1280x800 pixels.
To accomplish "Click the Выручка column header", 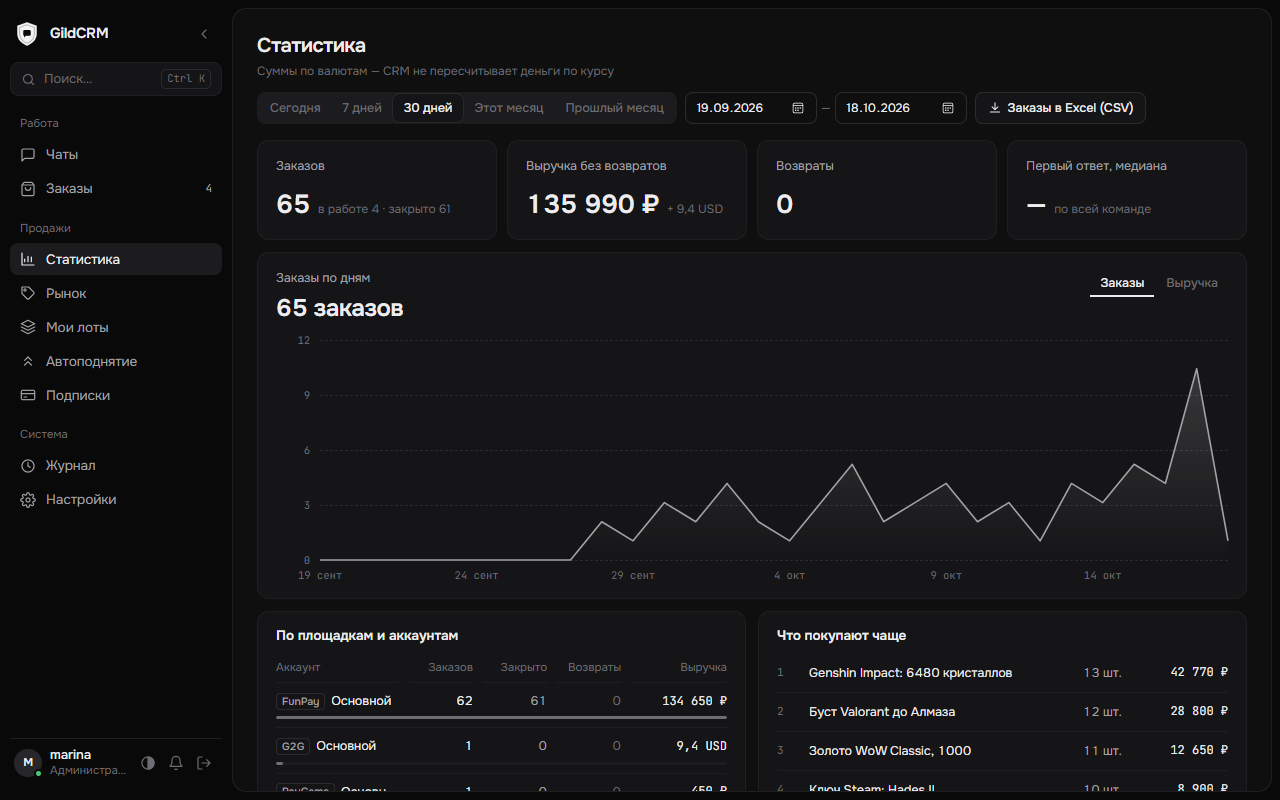I will (x=704, y=667).
